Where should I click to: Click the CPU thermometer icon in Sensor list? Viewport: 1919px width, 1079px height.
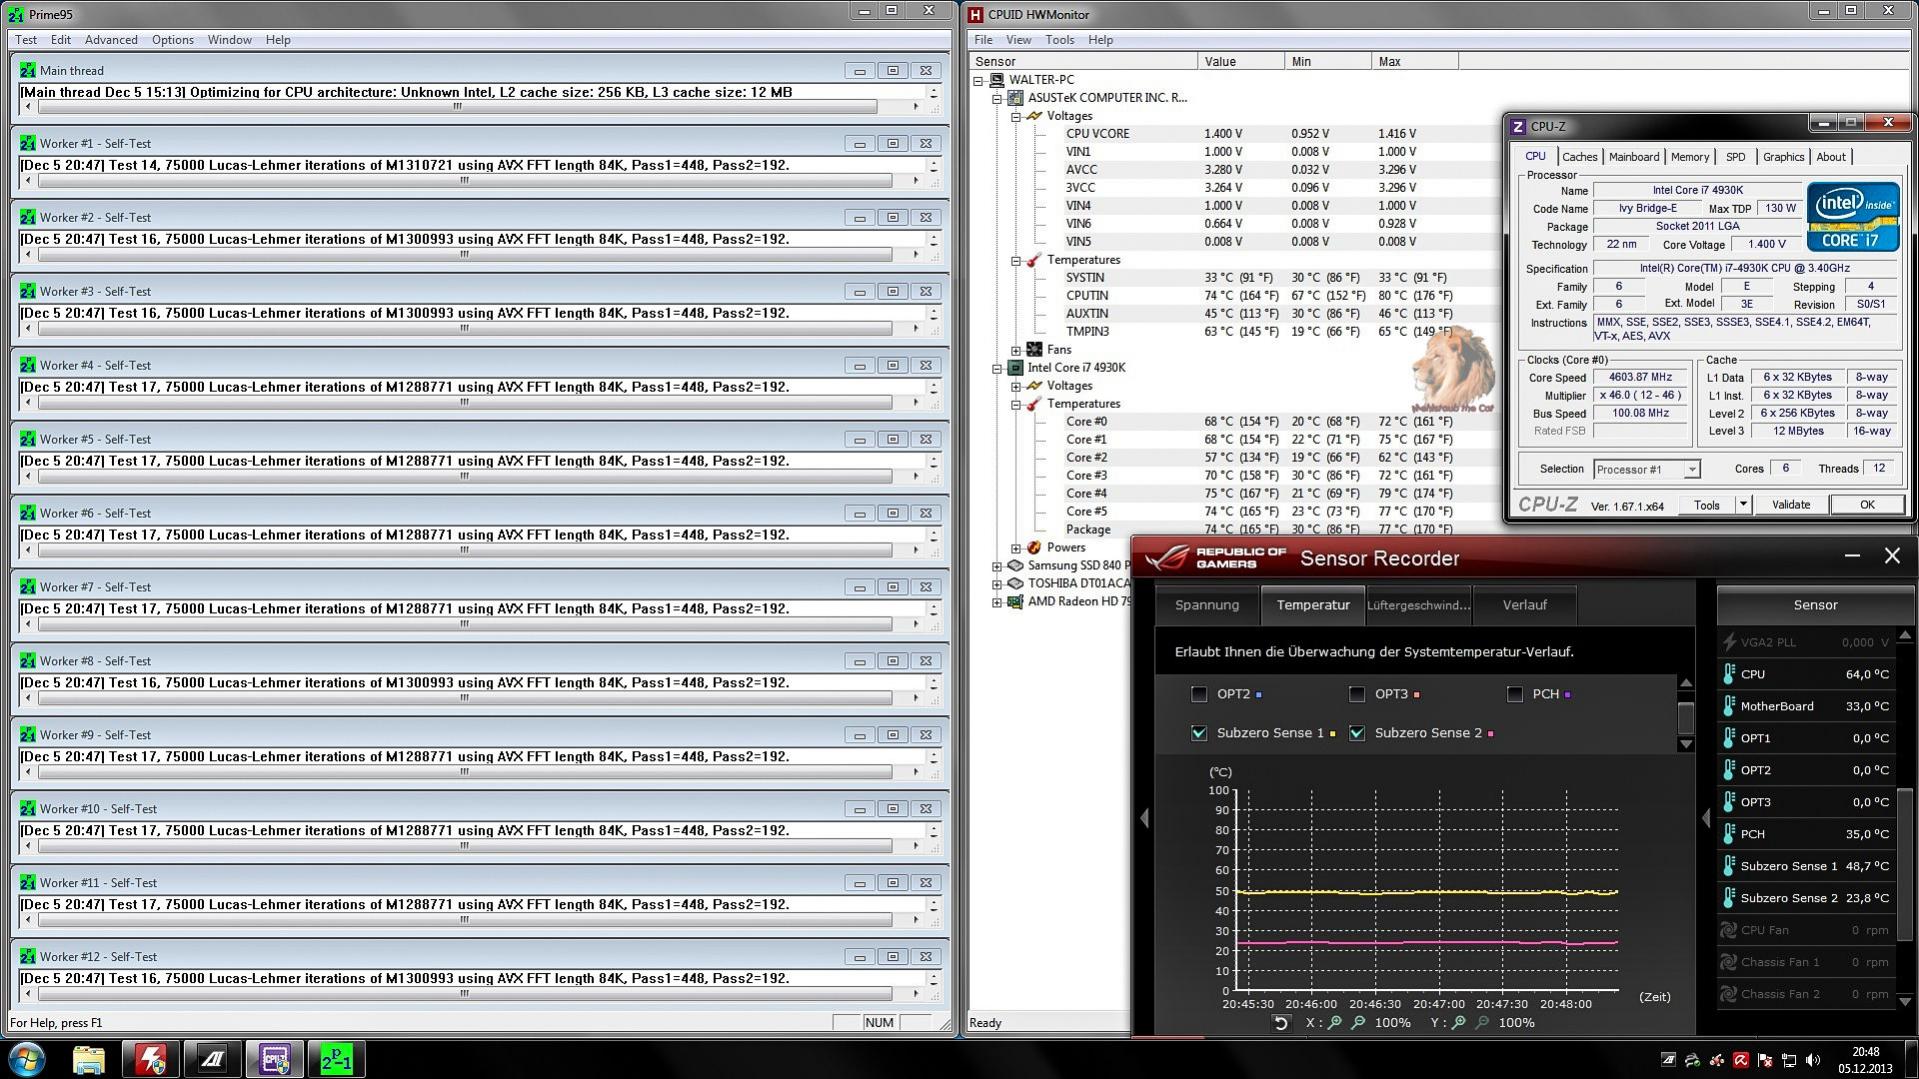tap(1728, 674)
